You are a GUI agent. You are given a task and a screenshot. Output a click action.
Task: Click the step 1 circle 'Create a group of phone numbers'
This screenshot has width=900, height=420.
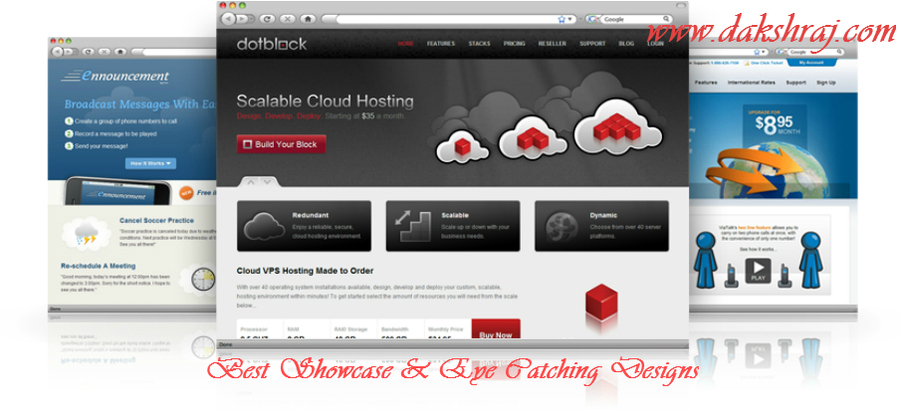pyautogui.click(x=69, y=121)
